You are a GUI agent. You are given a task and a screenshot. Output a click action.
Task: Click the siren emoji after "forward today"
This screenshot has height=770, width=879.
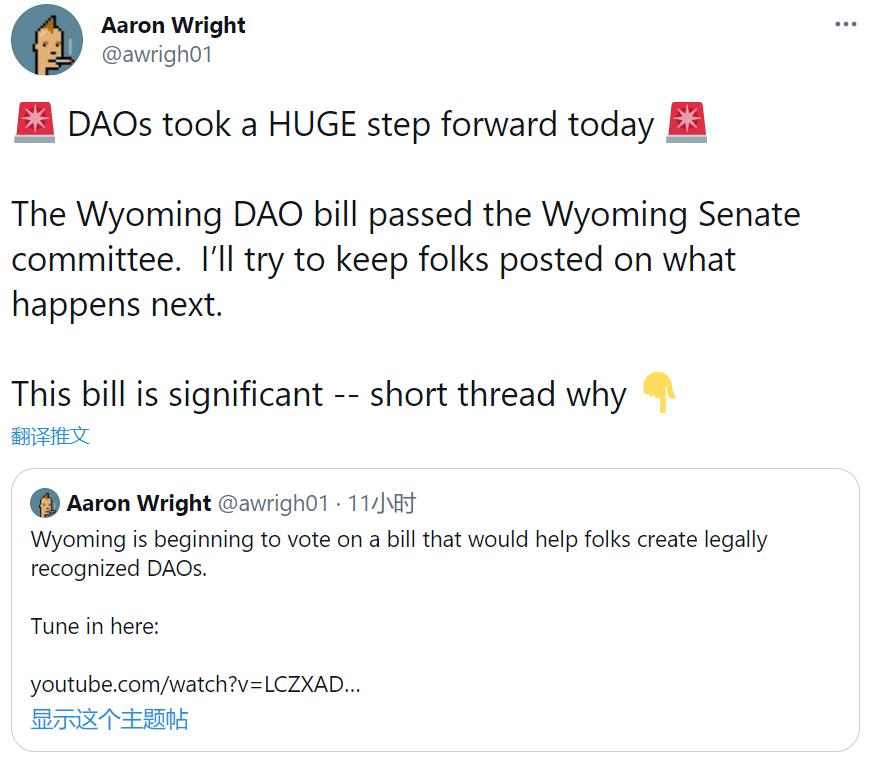686,124
